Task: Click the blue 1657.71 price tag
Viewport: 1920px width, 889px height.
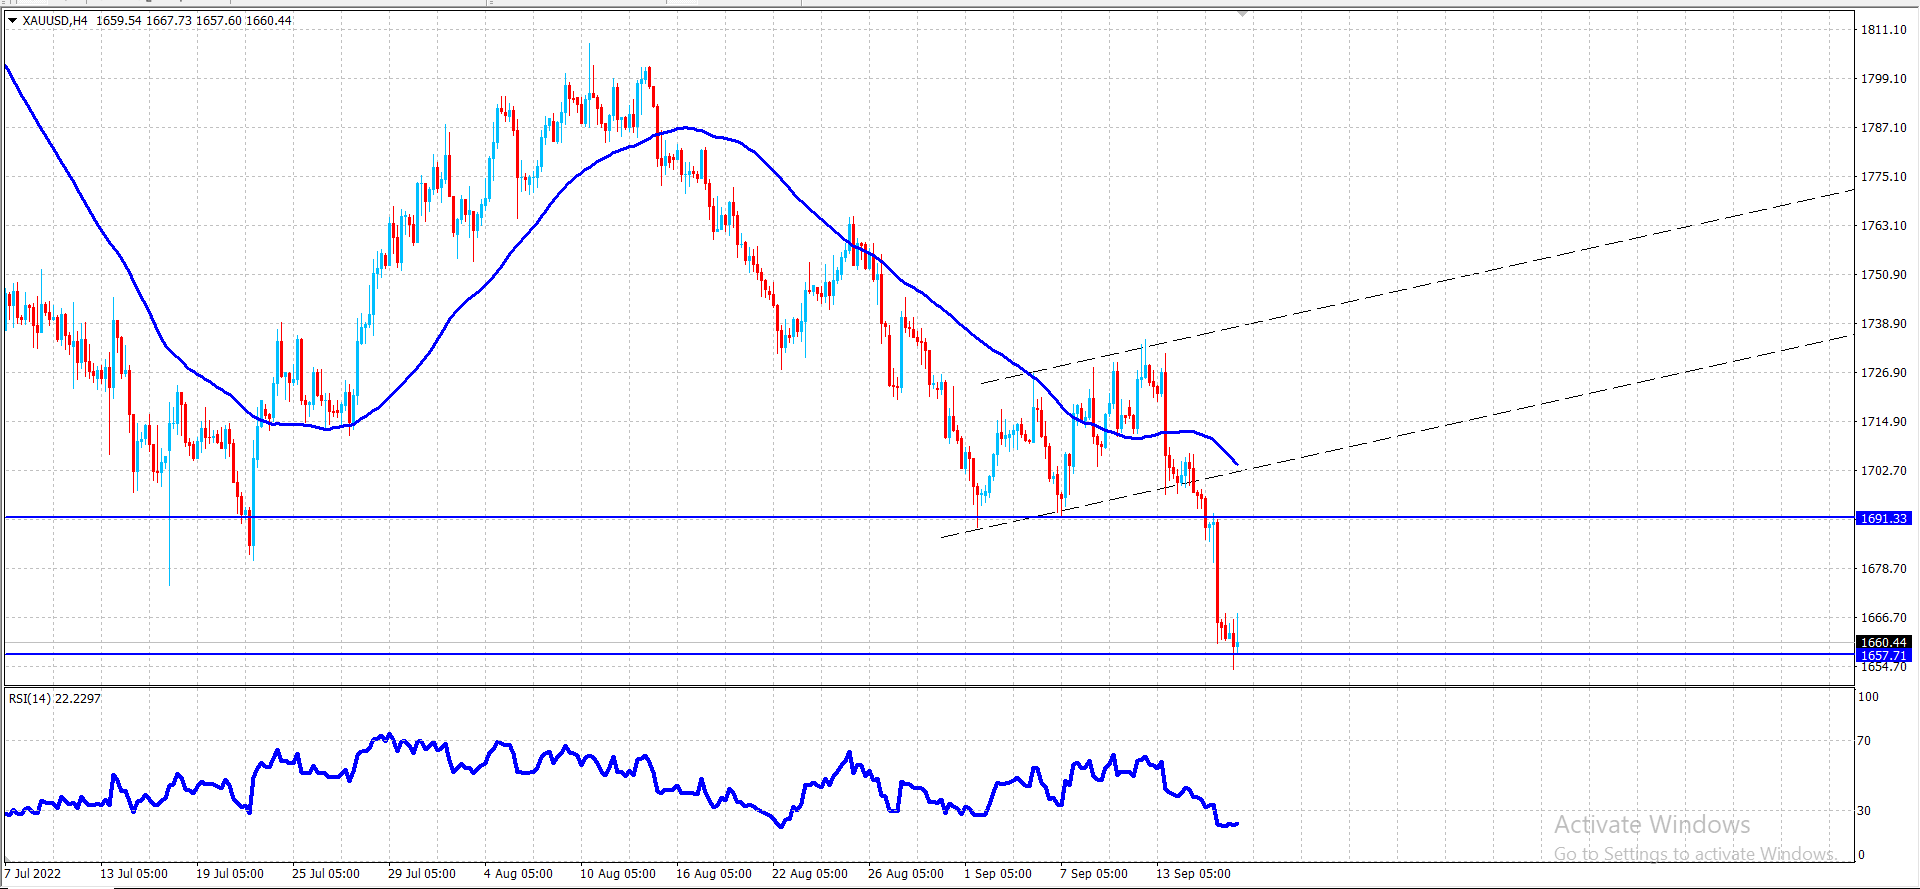Action: click(x=1884, y=655)
